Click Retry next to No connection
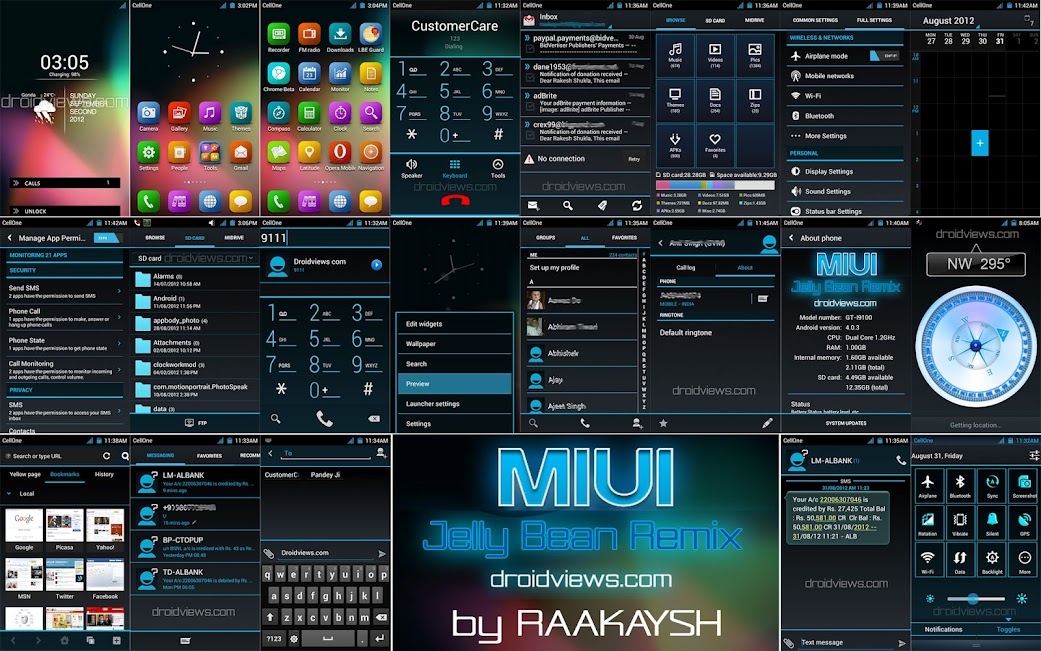Viewport: 1041px width, 651px height. pos(634,159)
